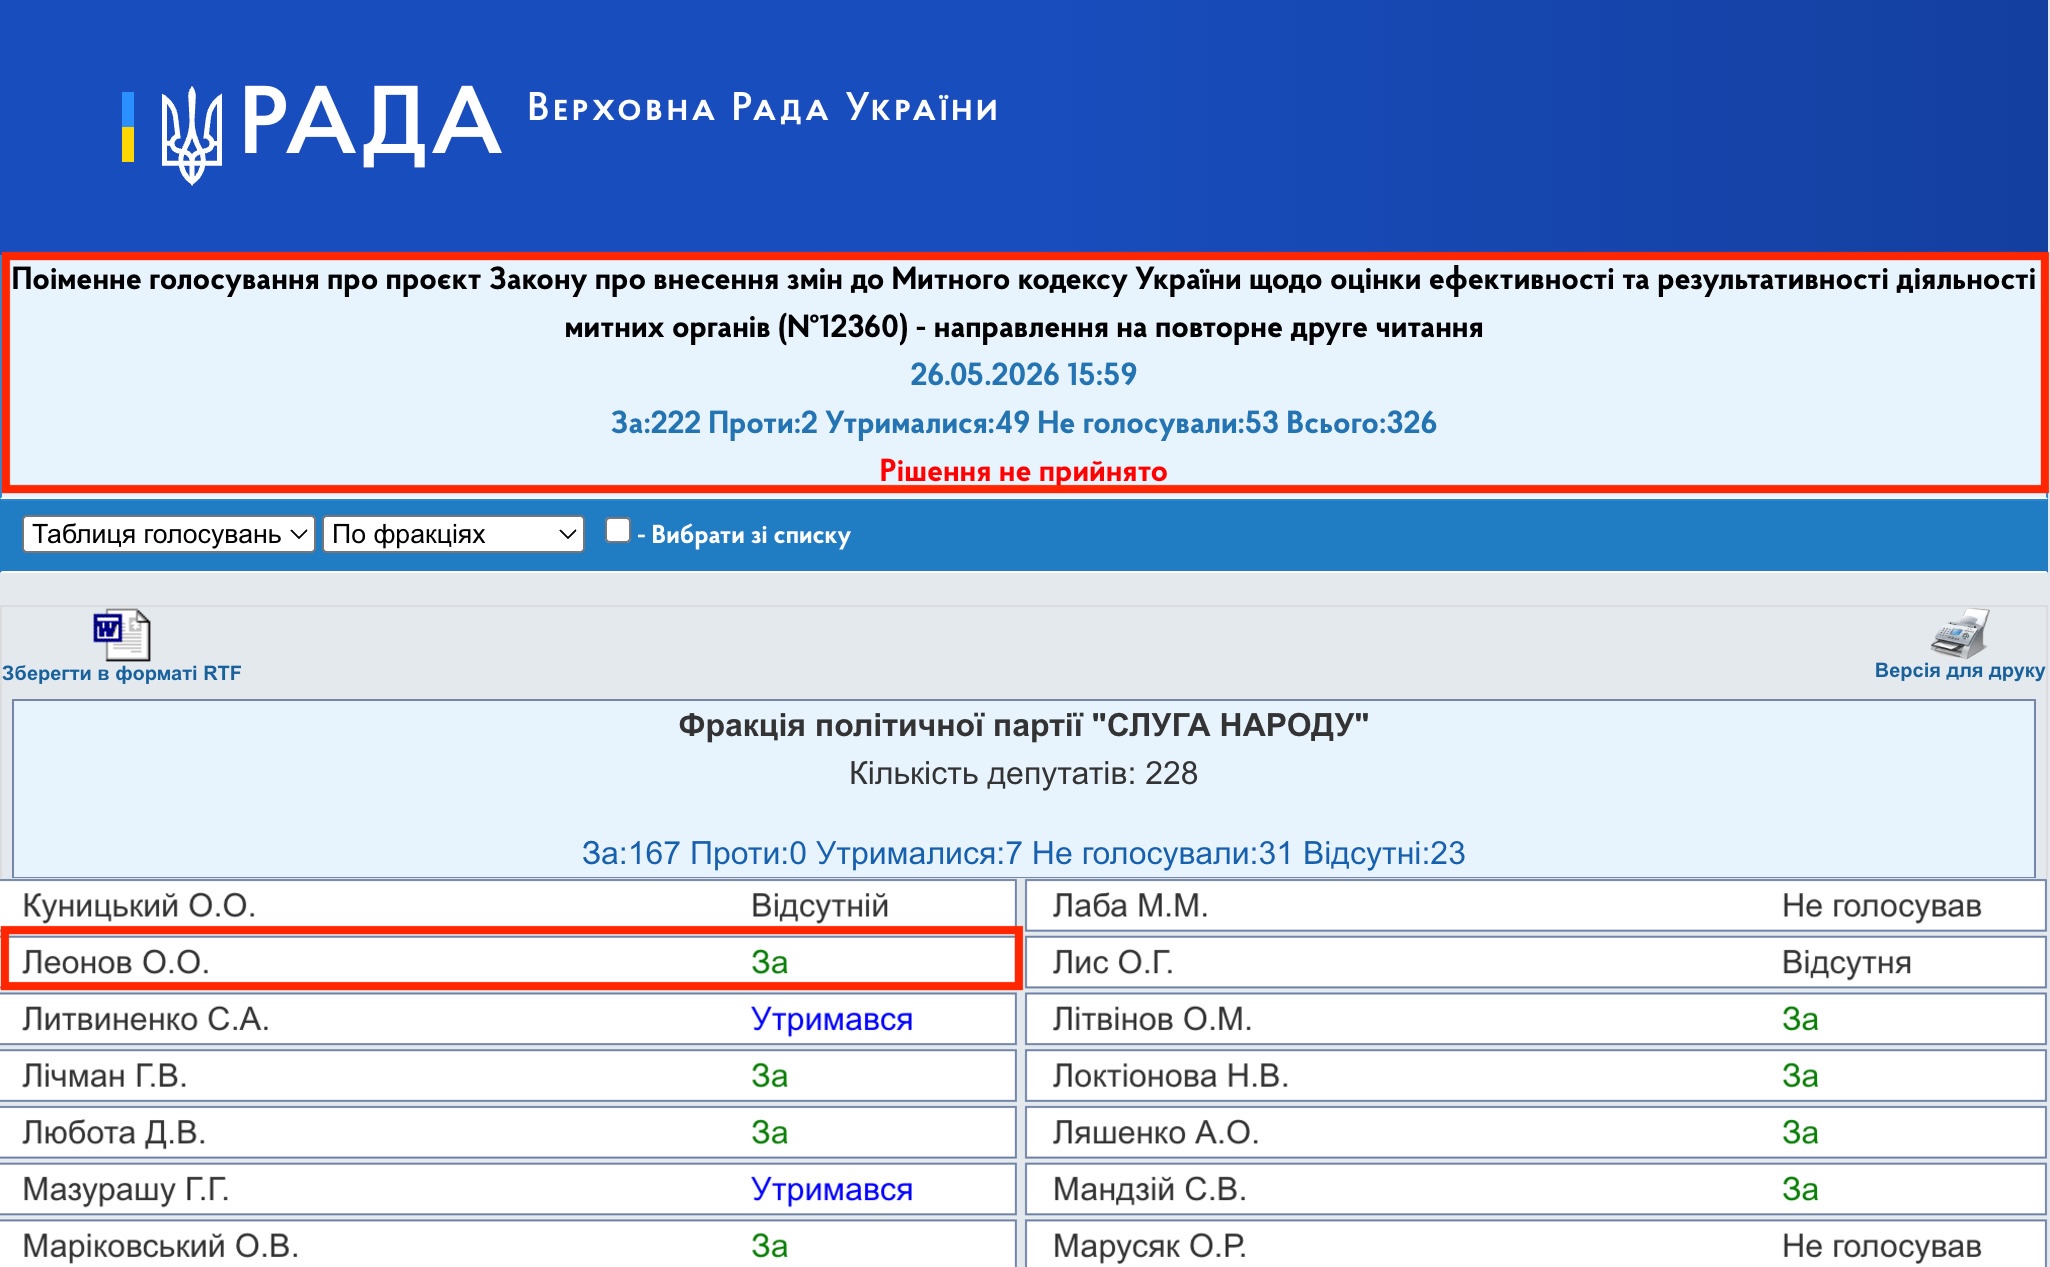Click 'Рішення не прийнято' status text

(1023, 471)
